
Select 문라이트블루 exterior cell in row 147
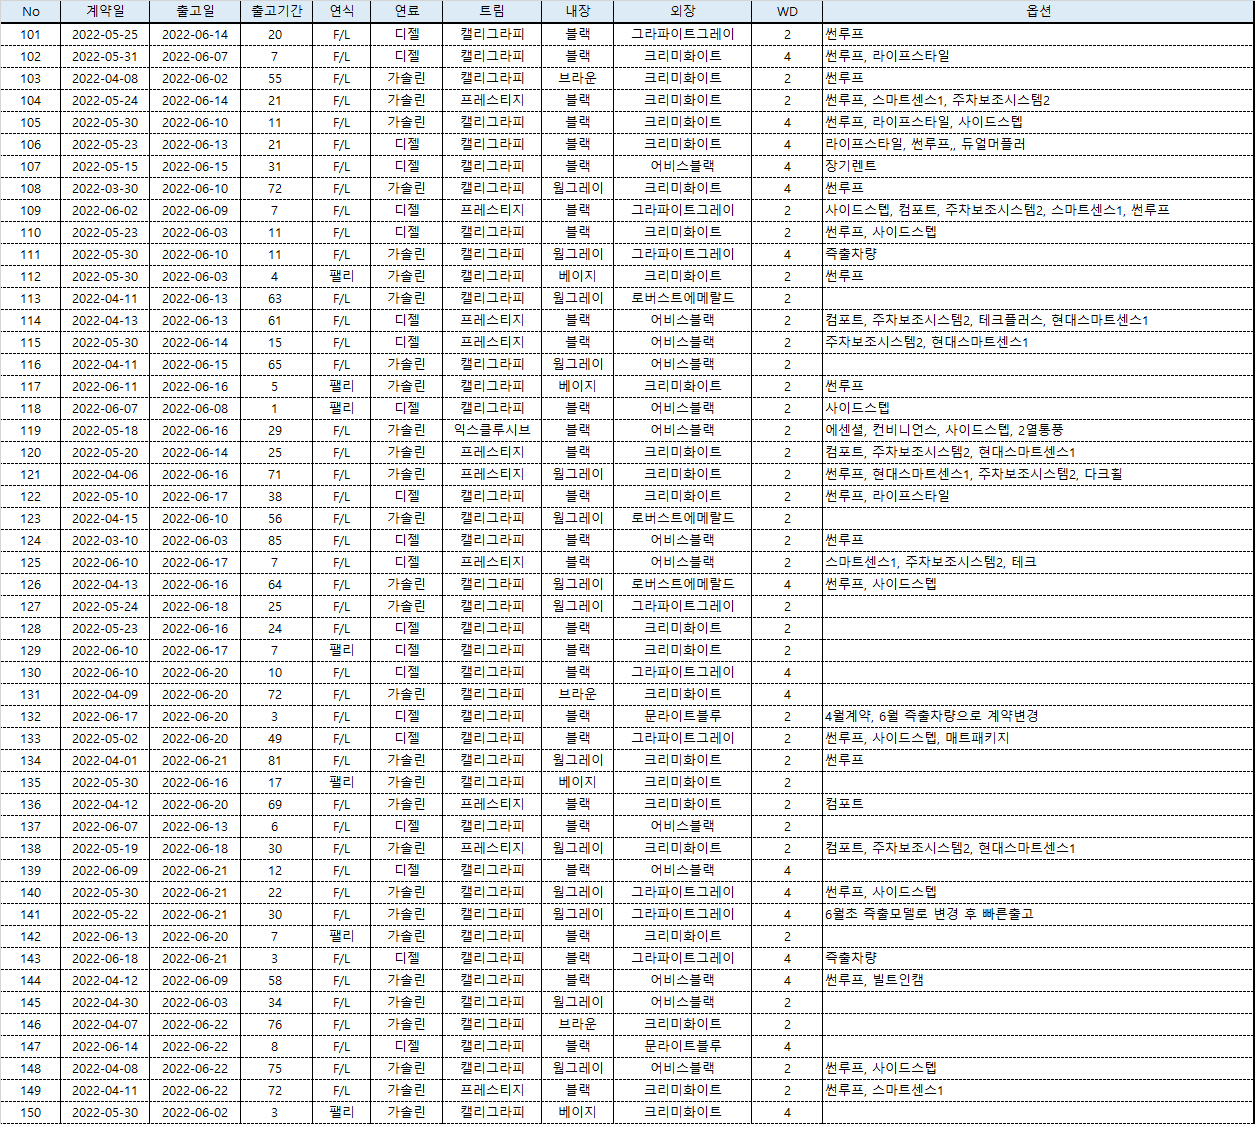(x=683, y=1046)
